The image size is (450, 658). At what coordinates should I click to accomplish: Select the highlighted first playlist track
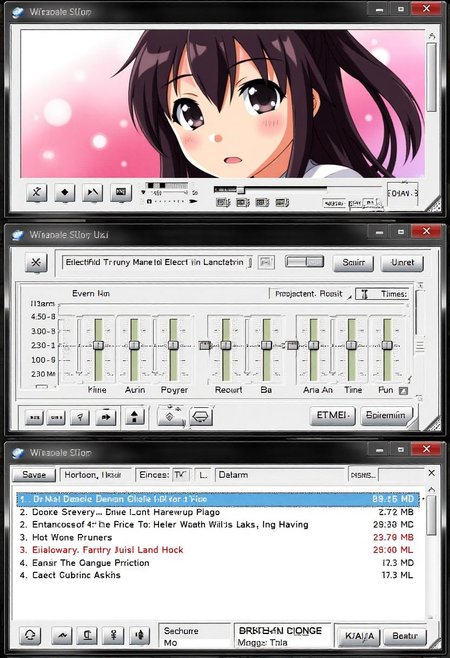(x=218, y=499)
